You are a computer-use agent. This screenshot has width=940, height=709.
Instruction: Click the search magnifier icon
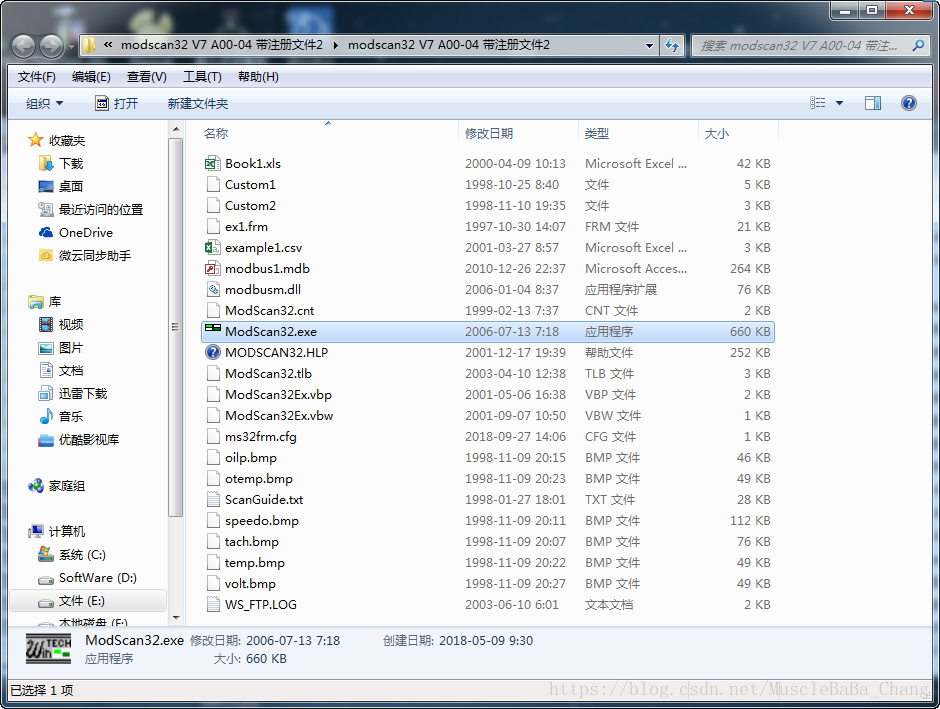point(918,46)
